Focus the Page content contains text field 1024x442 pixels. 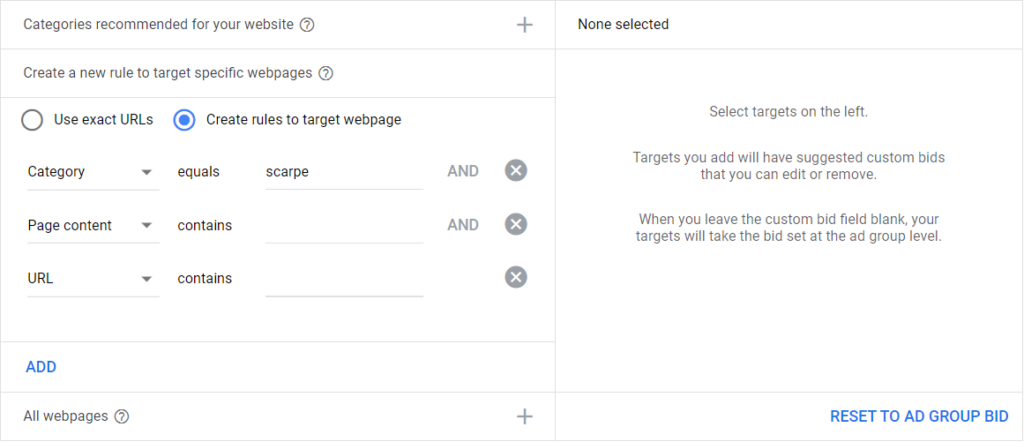tap(344, 226)
